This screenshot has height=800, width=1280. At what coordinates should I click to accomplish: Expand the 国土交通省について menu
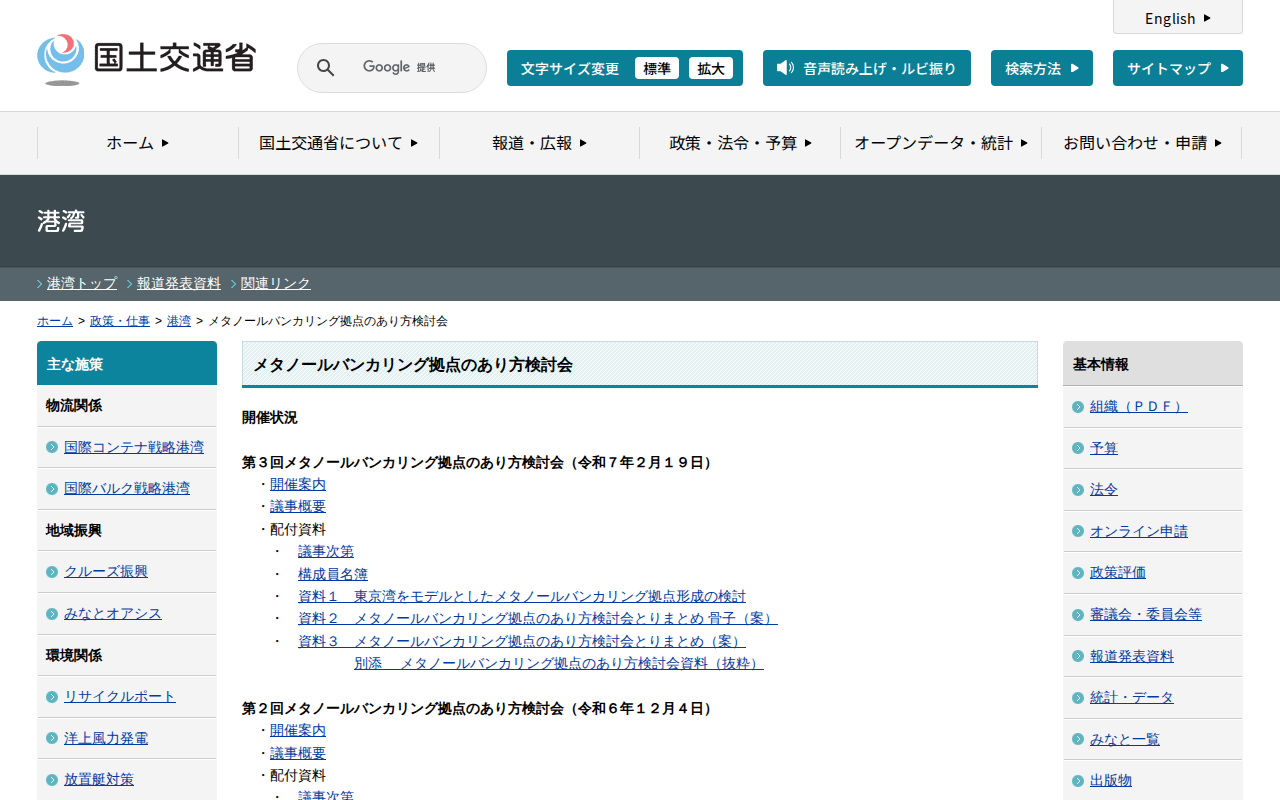[338, 143]
